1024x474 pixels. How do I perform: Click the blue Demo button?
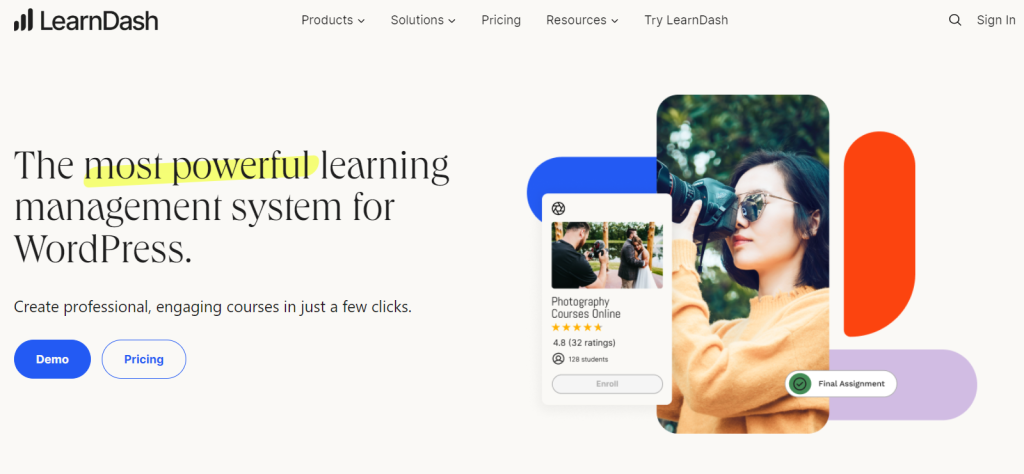[52, 359]
